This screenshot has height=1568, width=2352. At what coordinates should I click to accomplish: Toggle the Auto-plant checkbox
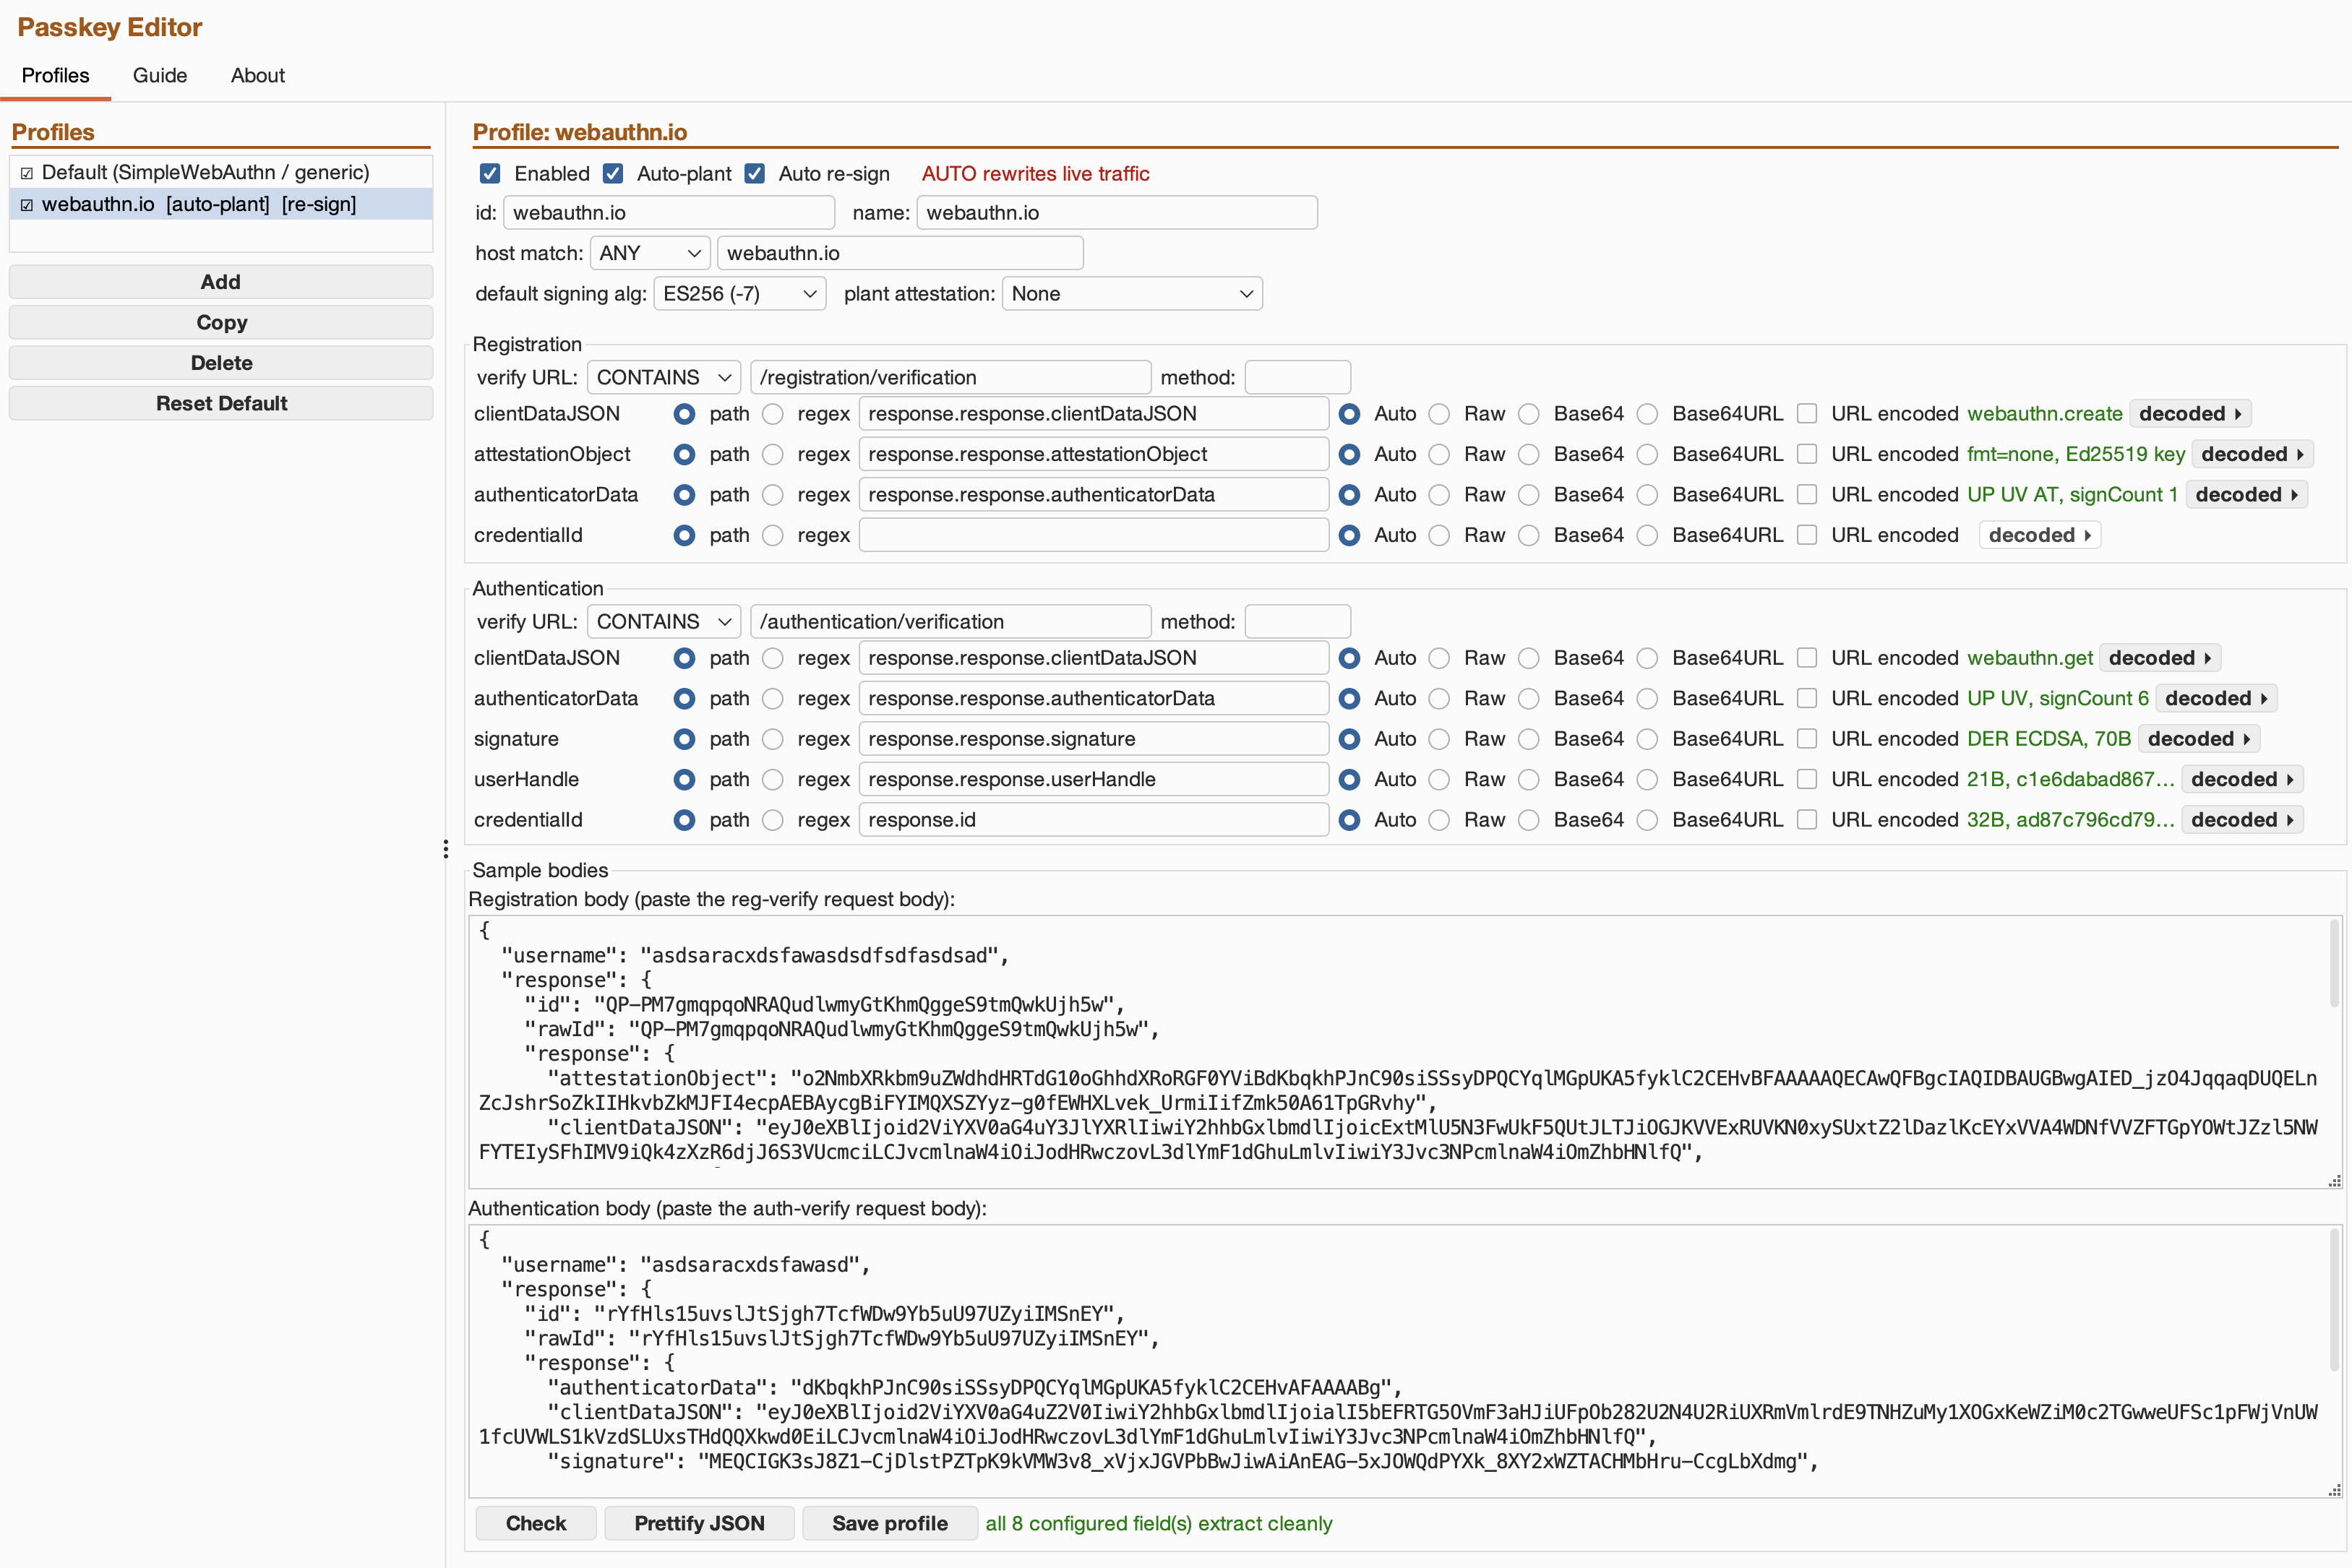coord(613,174)
